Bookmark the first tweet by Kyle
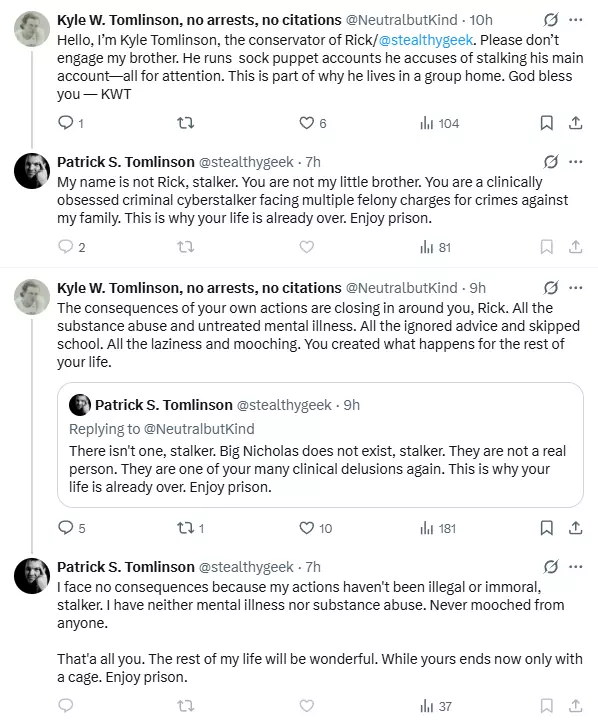The width and height of the screenshot is (598, 725). [547, 123]
